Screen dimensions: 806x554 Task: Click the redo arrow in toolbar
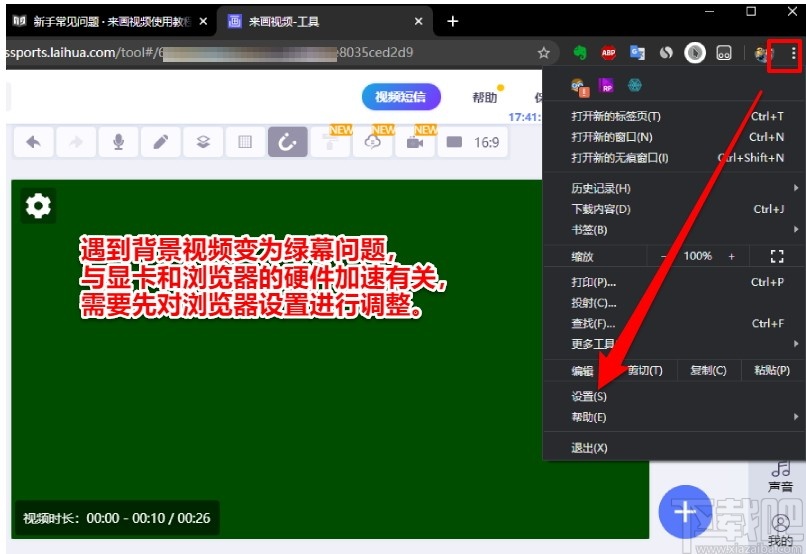[x=76, y=142]
